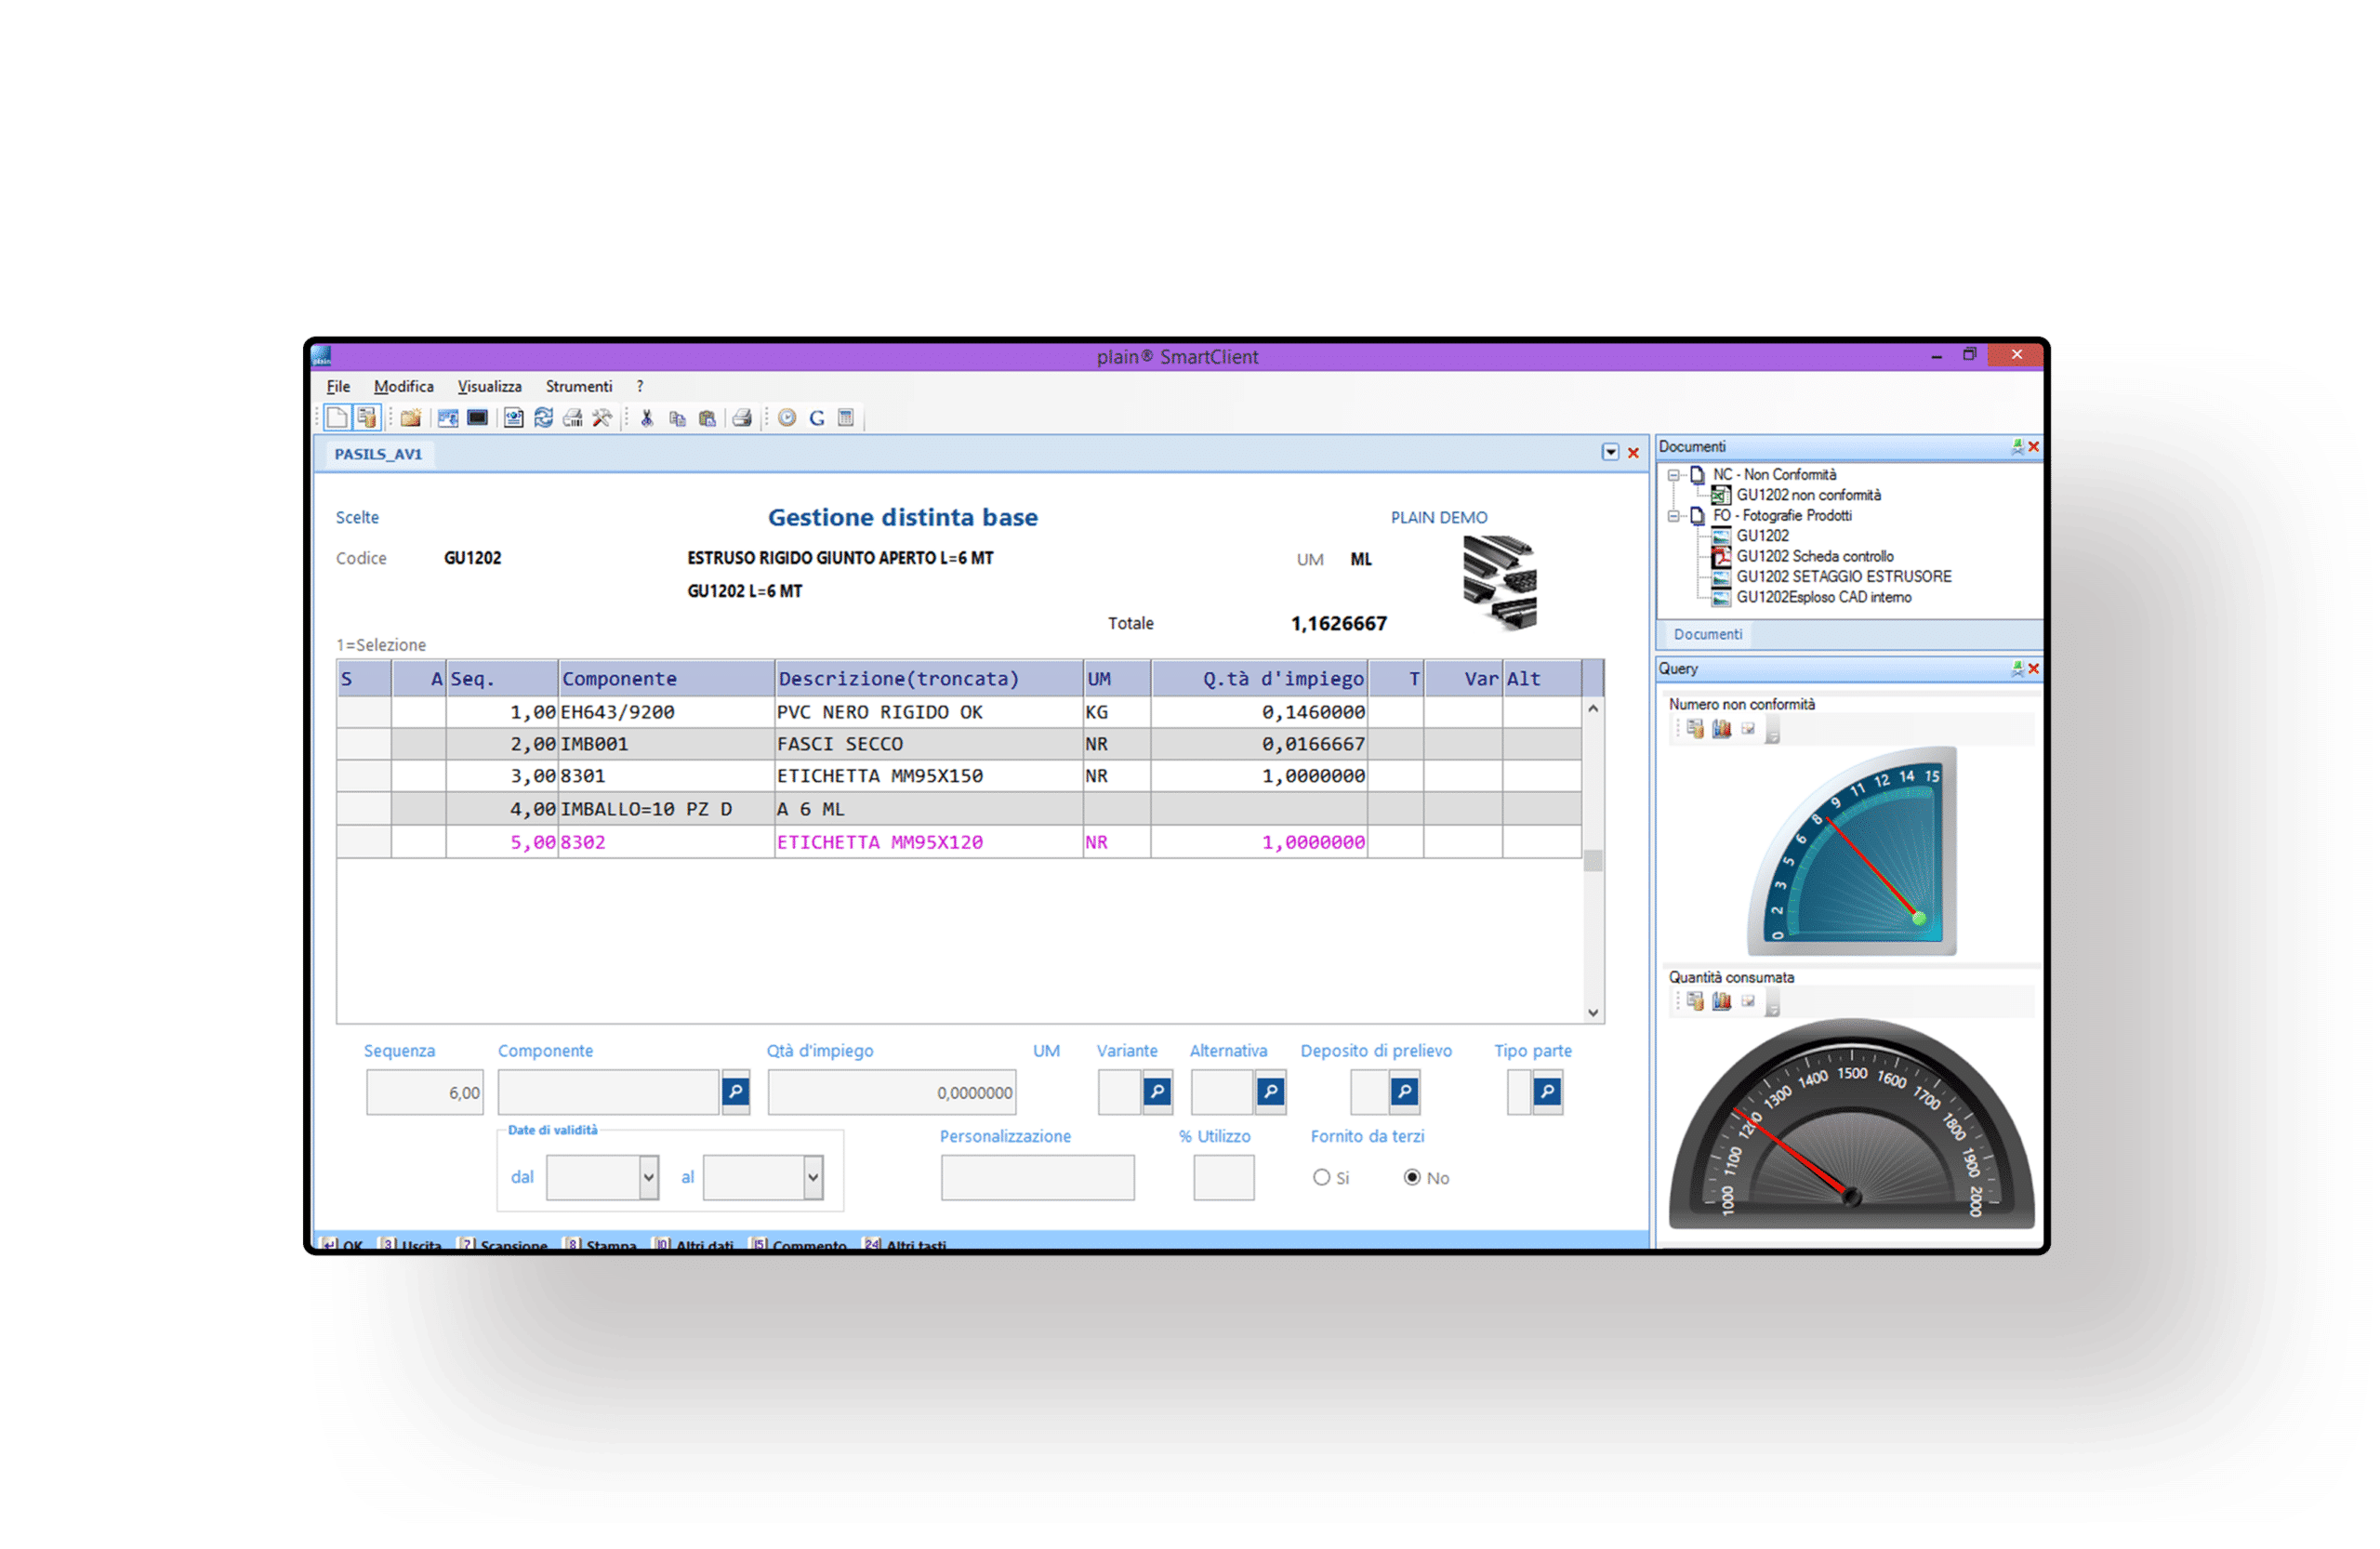Collapse the NC - Non Conformità tree node
The width and height of the screenshot is (2380, 1549).
tap(1673, 475)
